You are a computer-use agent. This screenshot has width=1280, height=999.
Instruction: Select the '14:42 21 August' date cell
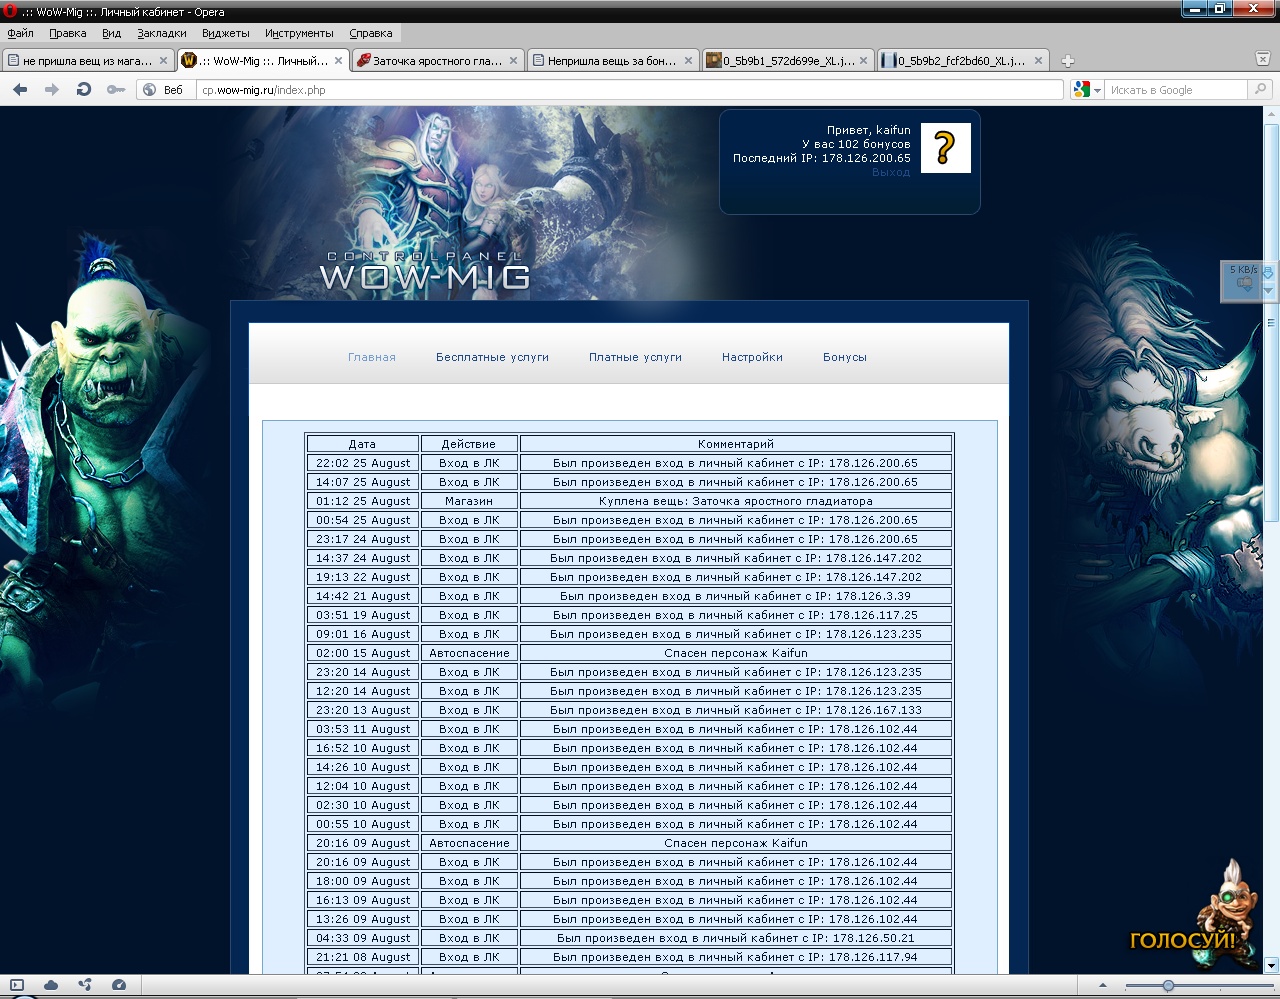coord(362,596)
